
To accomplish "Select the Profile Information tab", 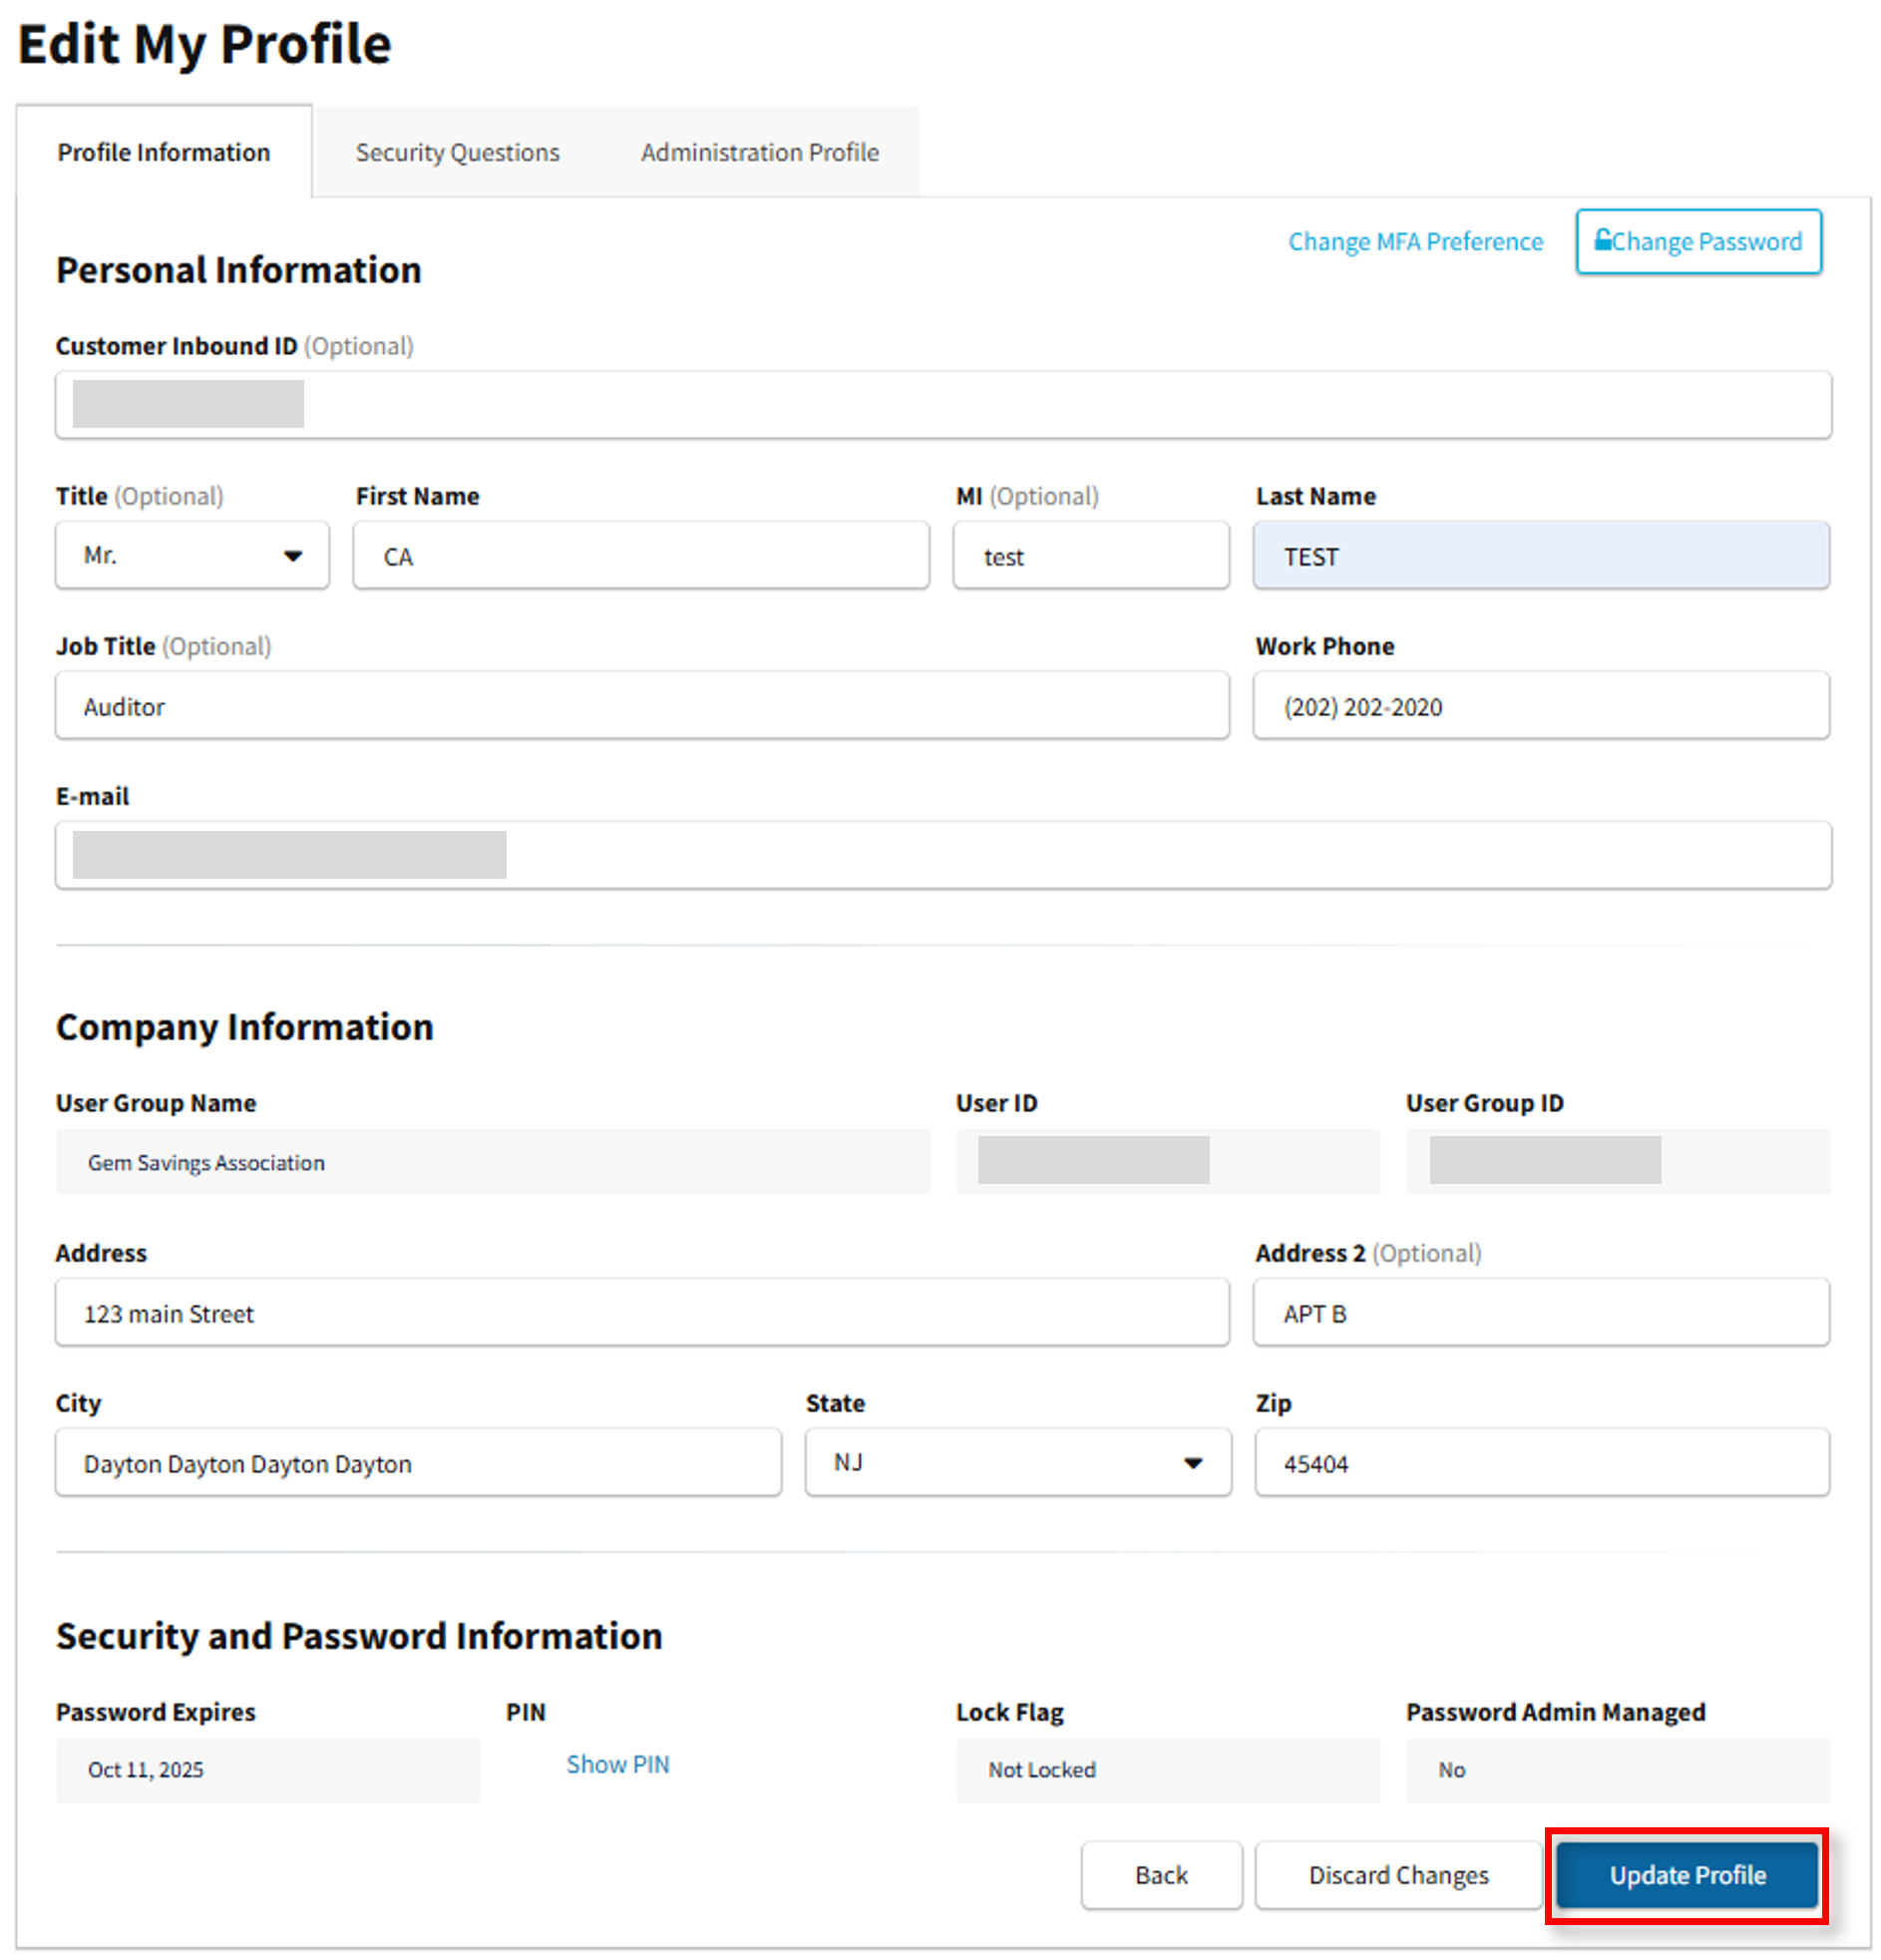I will 163,152.
